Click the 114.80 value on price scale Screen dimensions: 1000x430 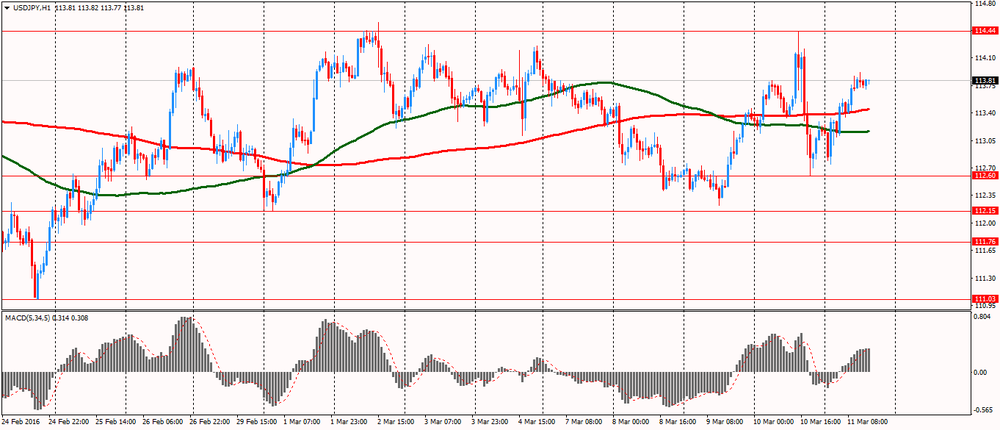982,4
